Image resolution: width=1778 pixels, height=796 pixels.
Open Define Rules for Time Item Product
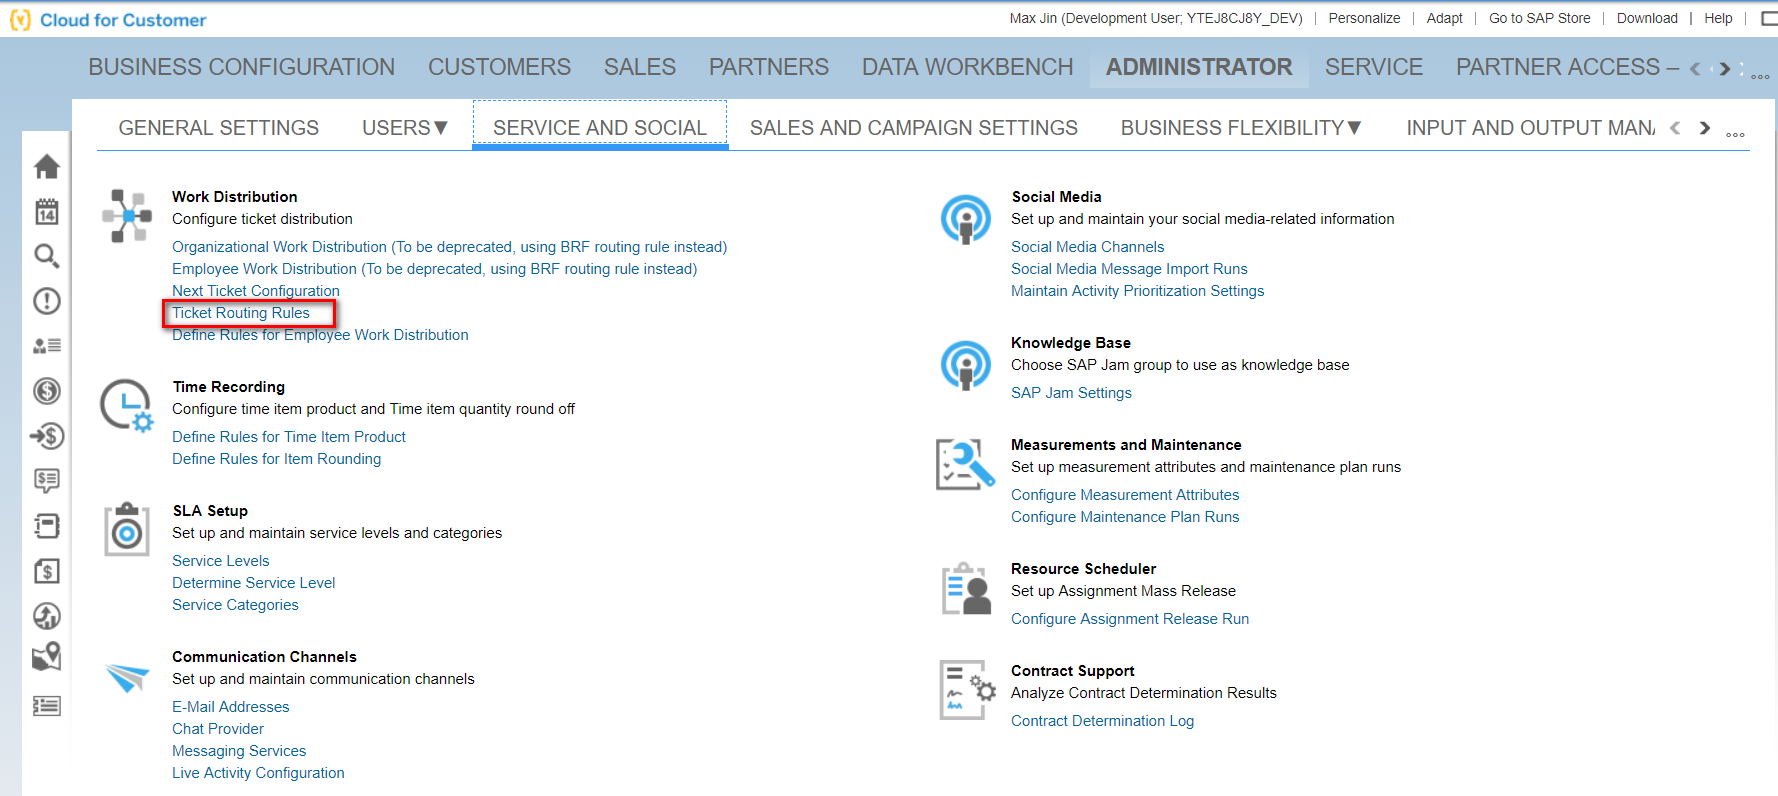point(289,437)
